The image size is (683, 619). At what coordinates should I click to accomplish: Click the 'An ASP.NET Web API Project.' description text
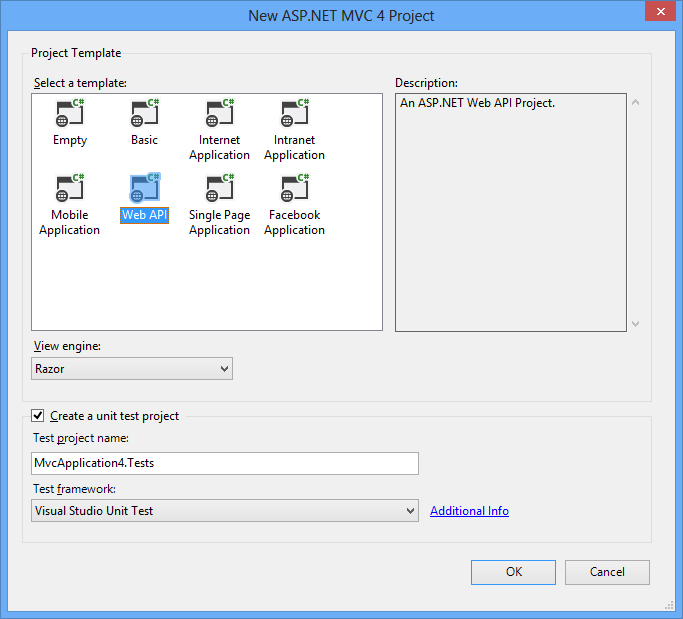477,103
